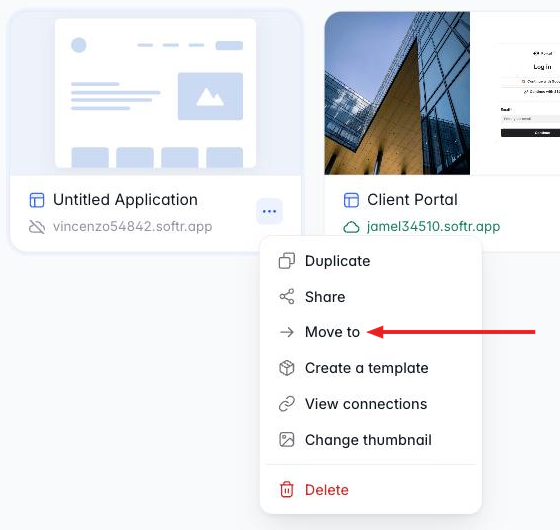Open the Client Portal building thumbnail

442,94
